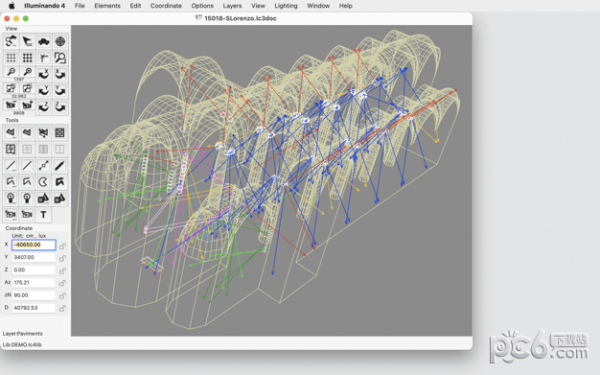This screenshot has height=375, width=600.
Task: Open the Layers menu
Action: tap(232, 6)
